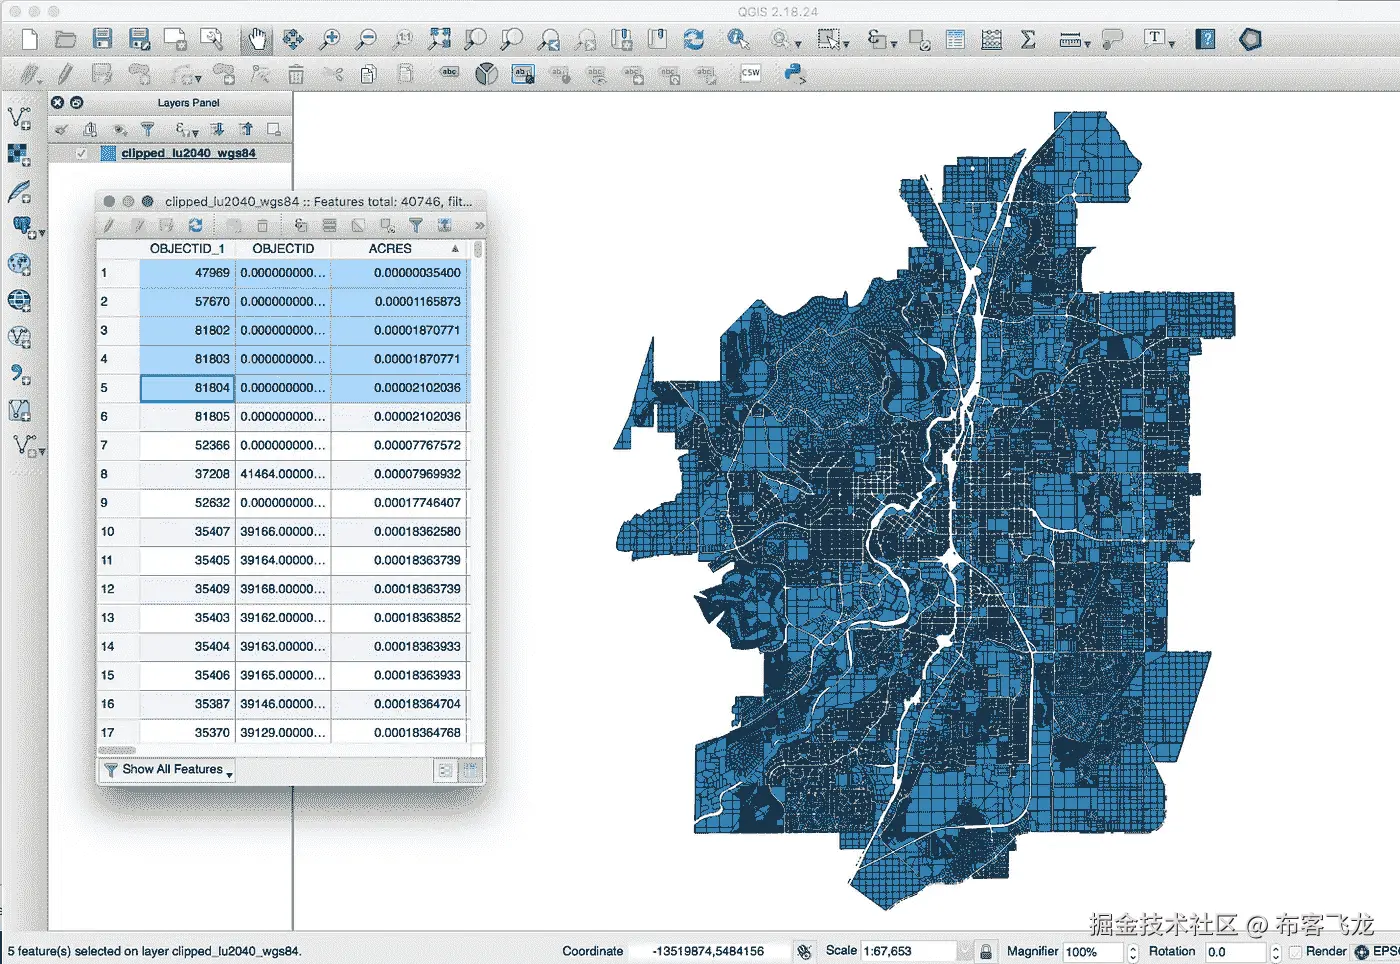1400x964 pixels.
Task: Click Add Vector Layer in side toolbar
Action: [19, 118]
